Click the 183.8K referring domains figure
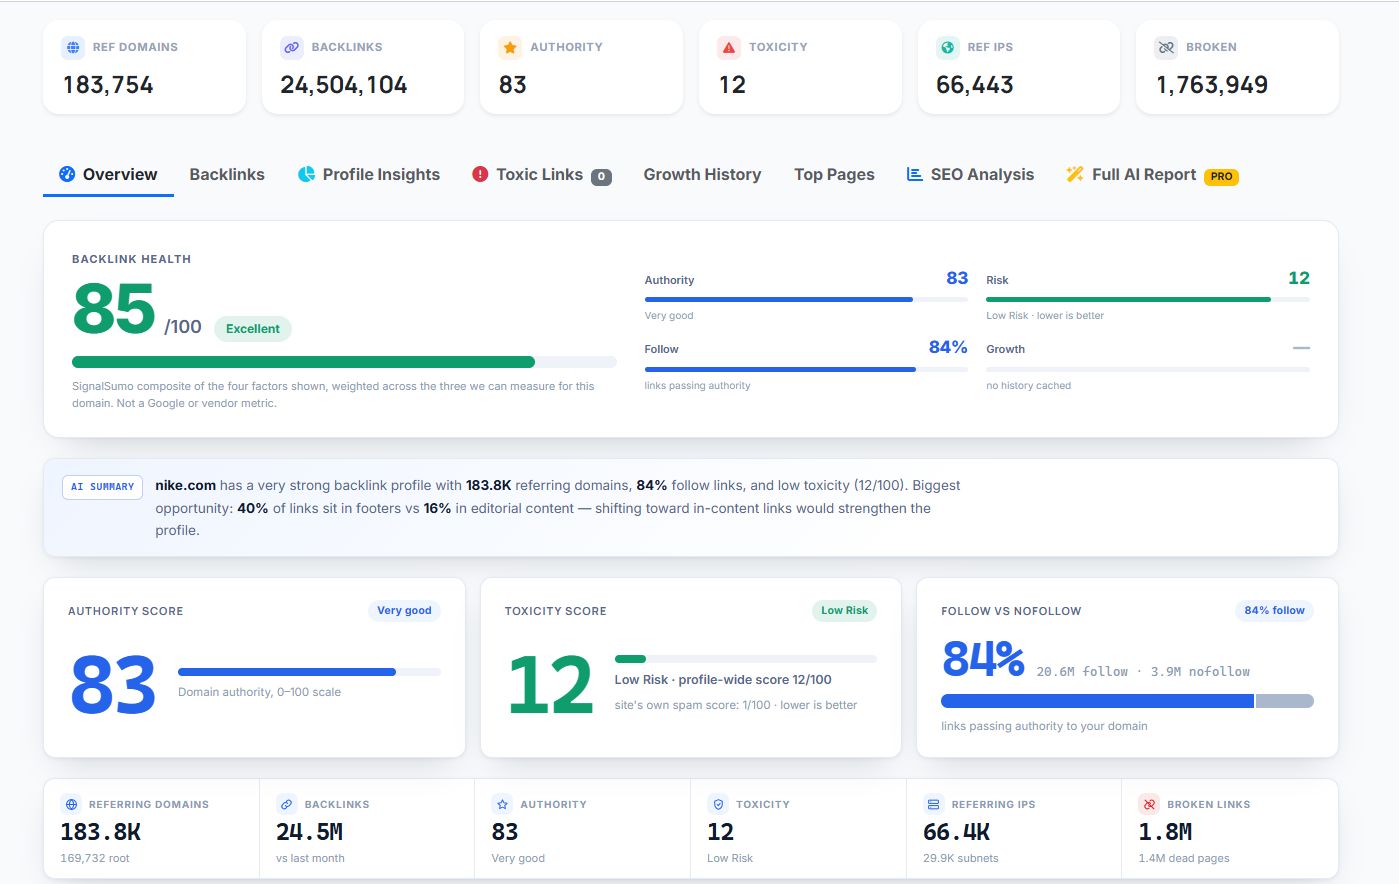This screenshot has height=884, width=1399. point(101,832)
